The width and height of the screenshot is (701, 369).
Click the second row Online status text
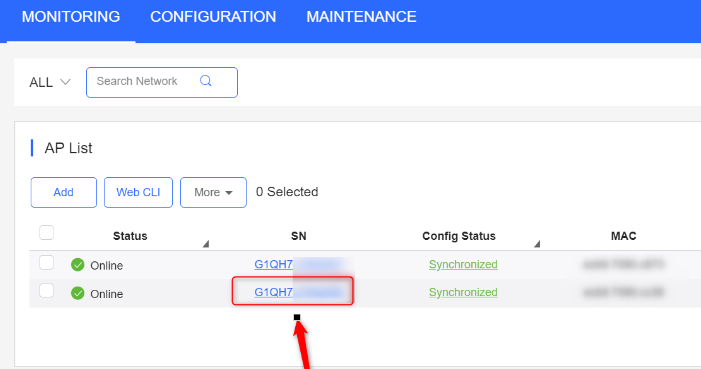point(106,294)
